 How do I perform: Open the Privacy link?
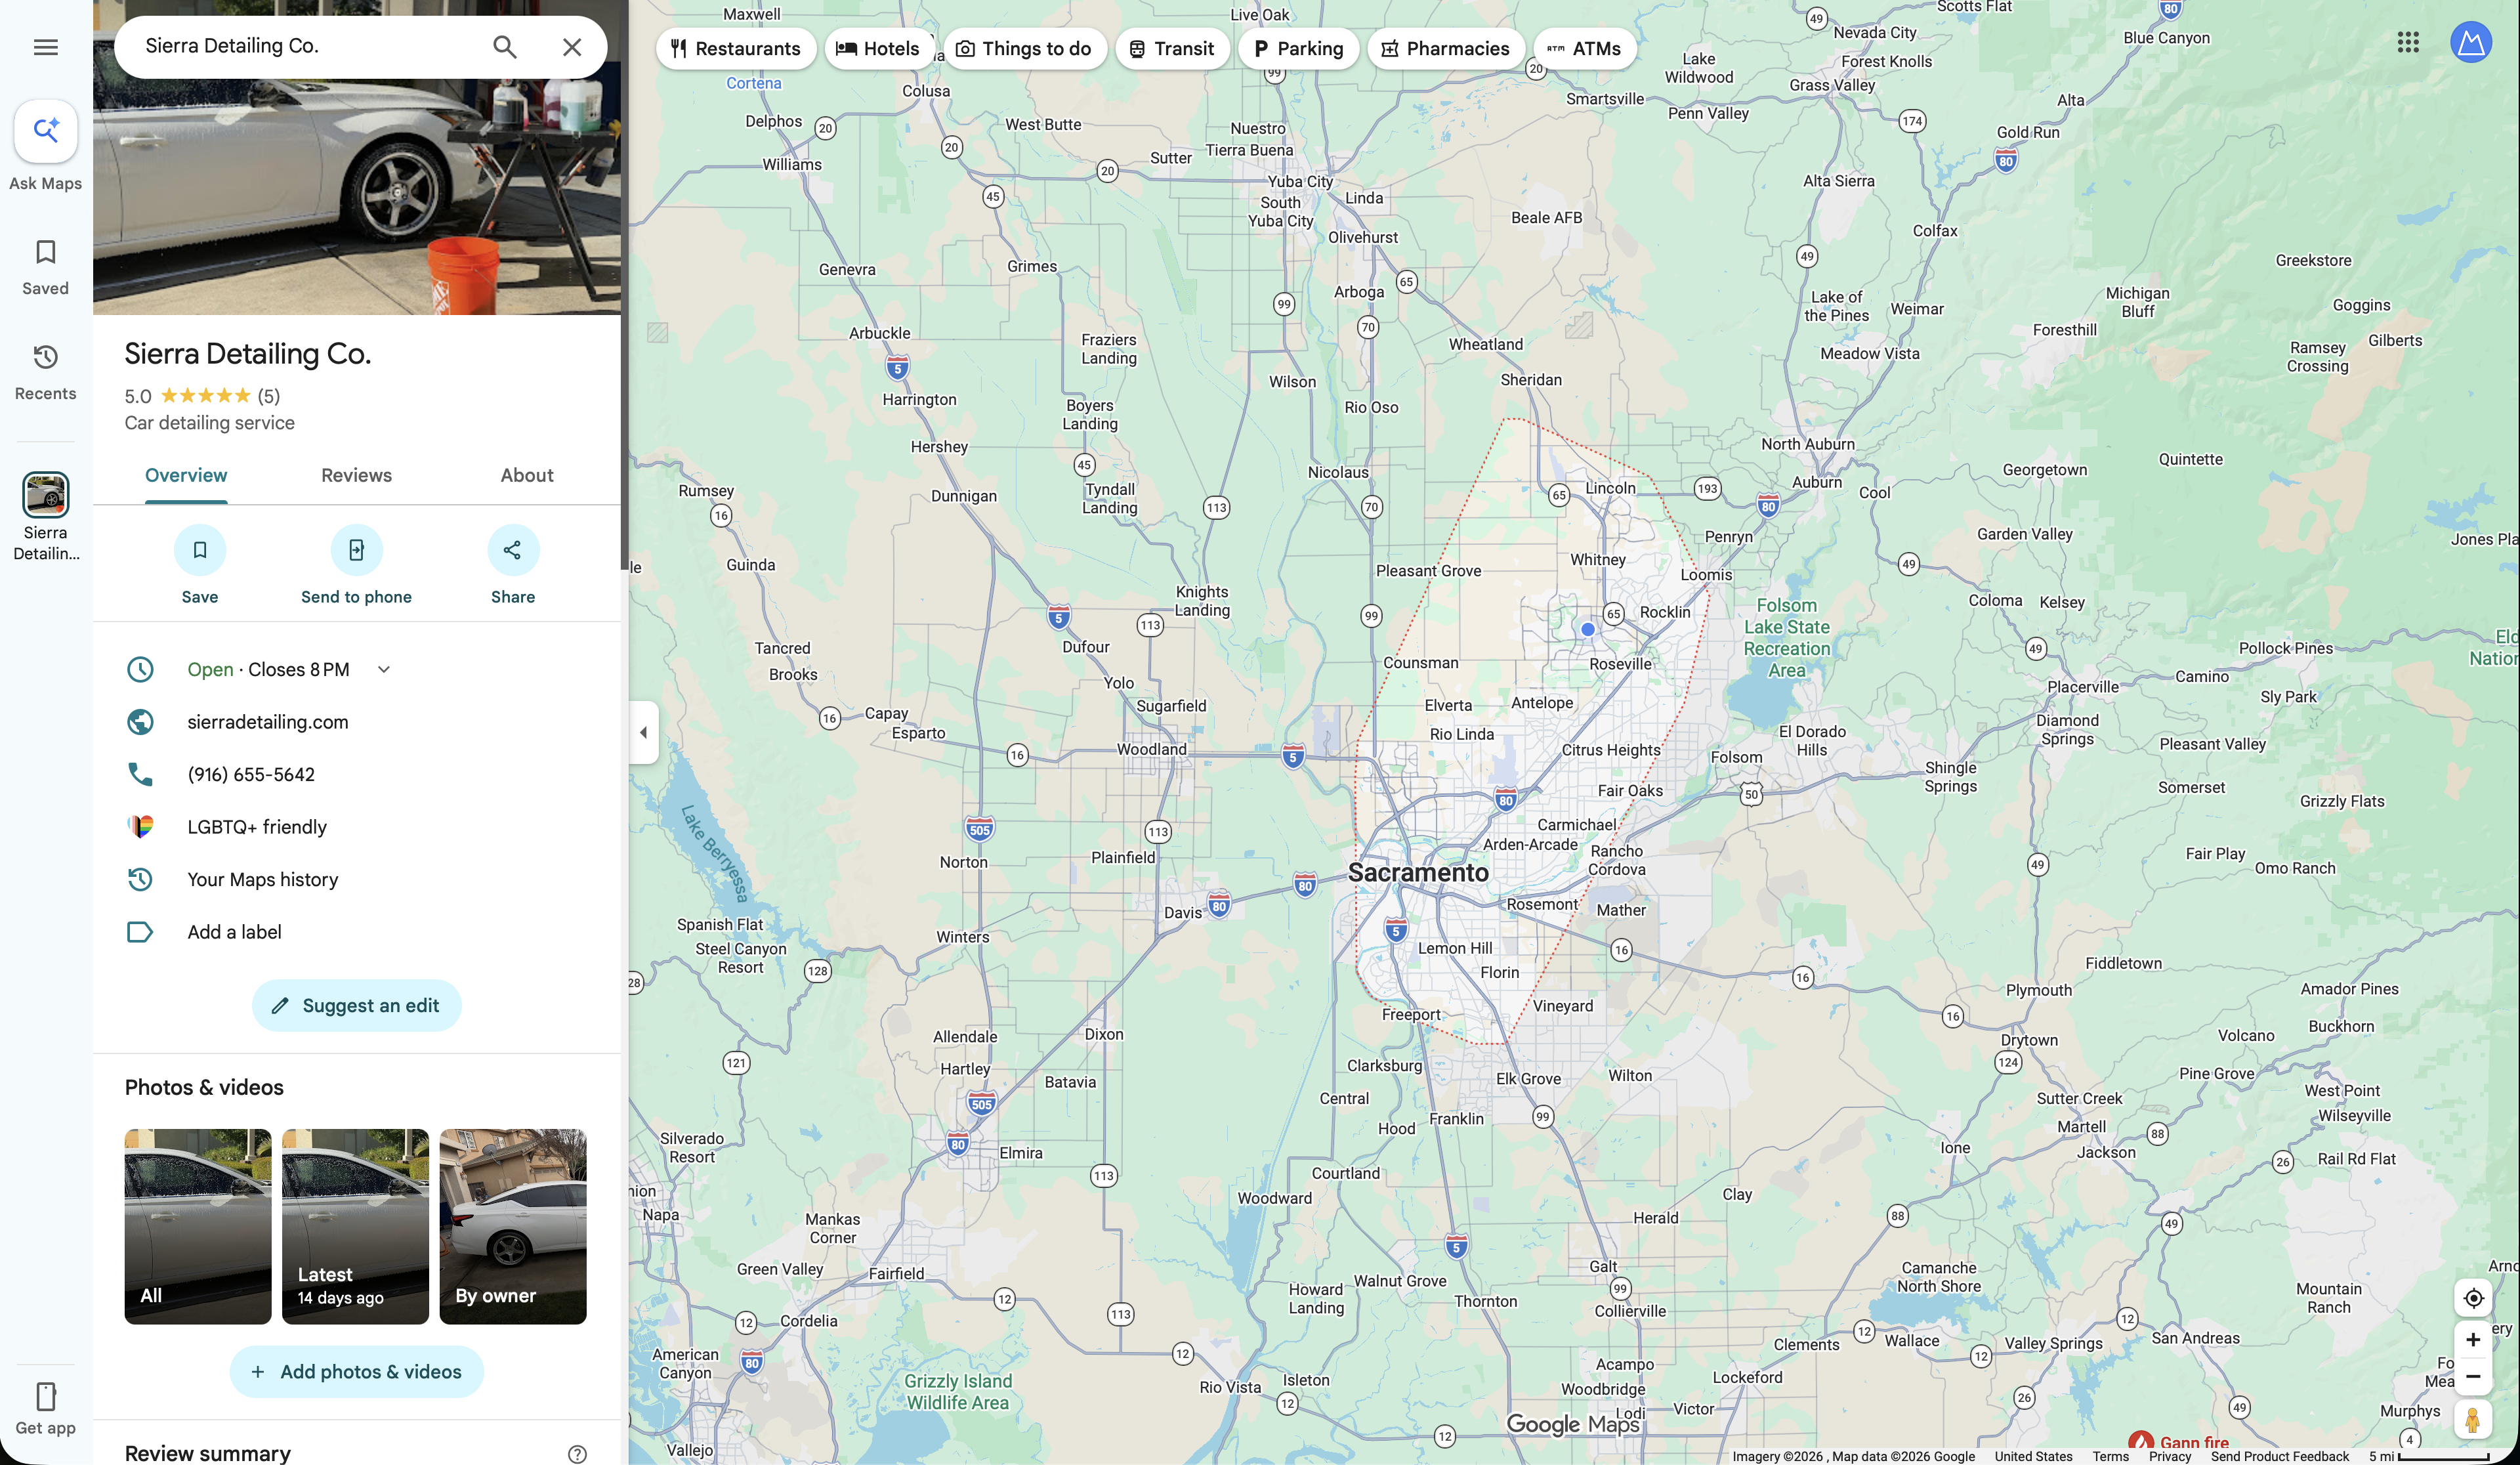tap(2169, 1456)
